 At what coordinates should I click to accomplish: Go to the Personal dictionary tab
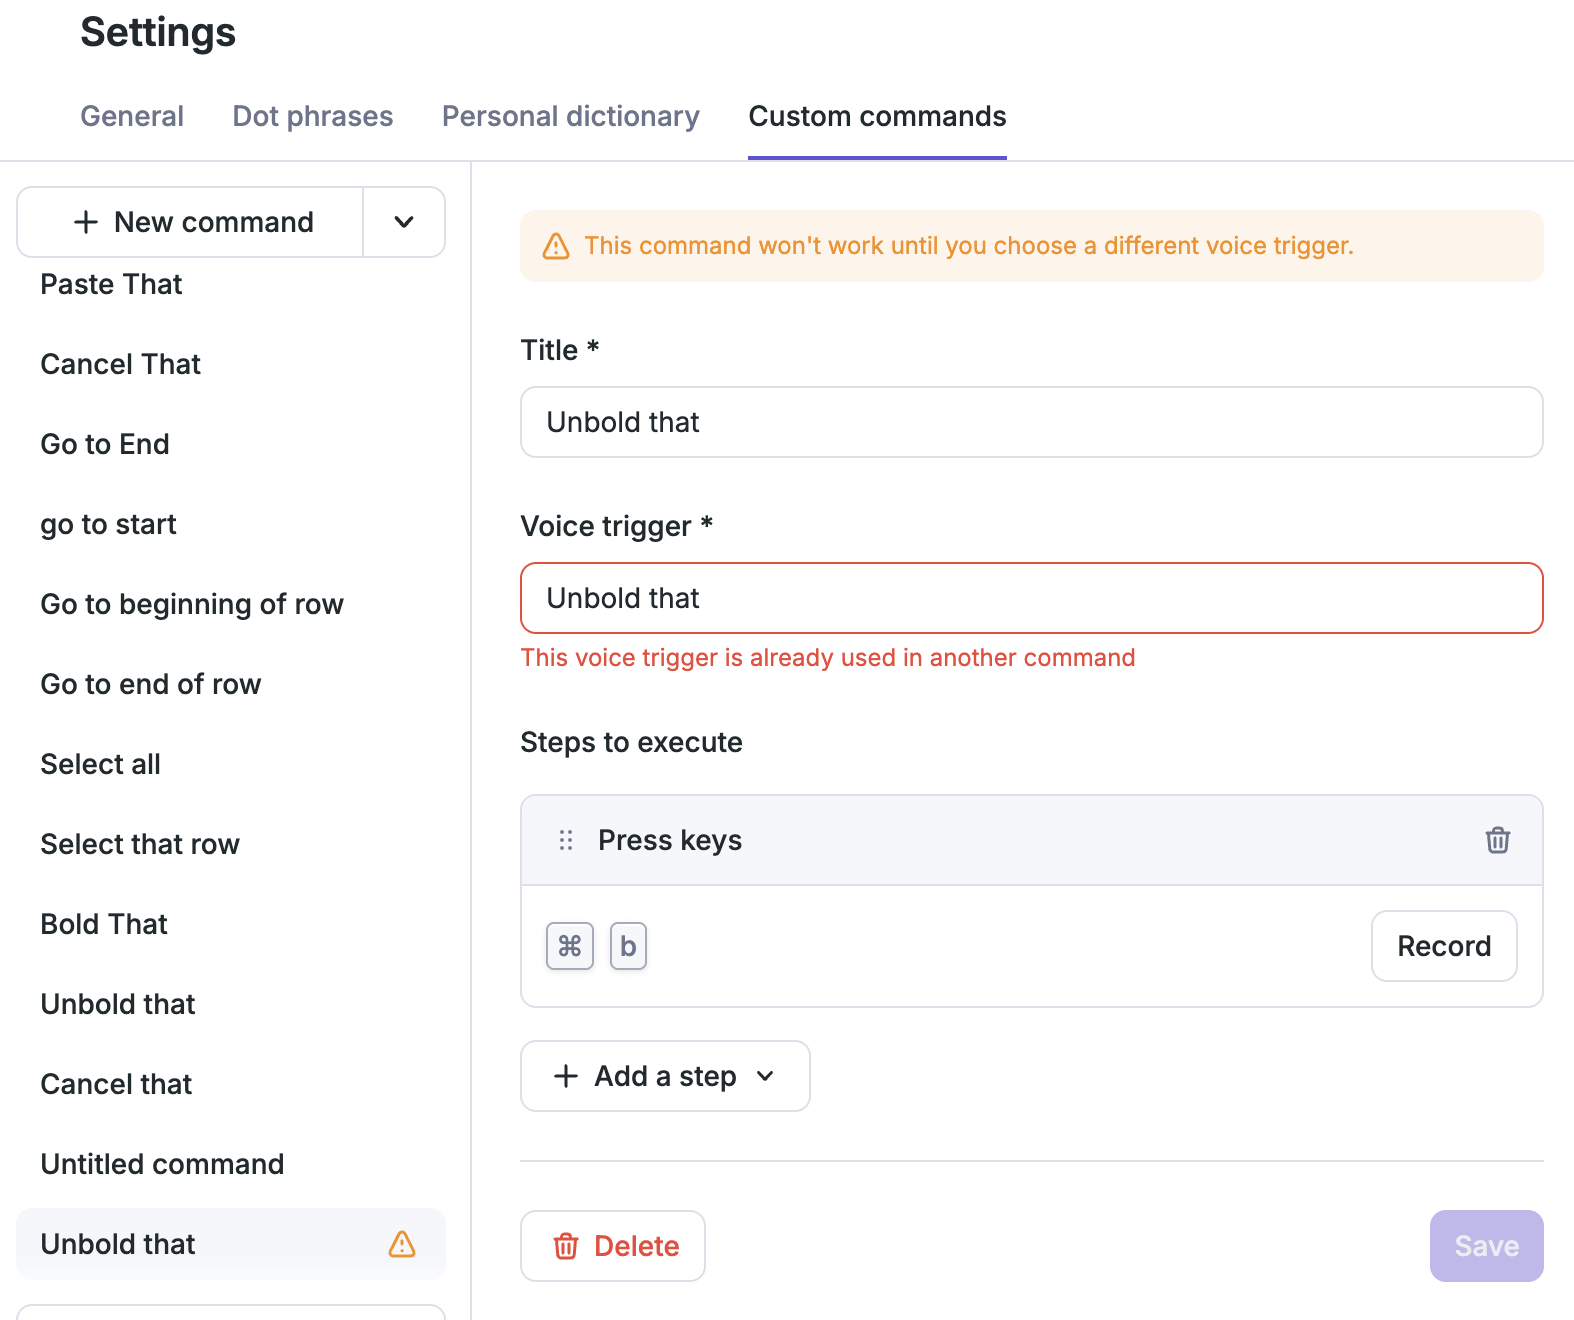pyautogui.click(x=570, y=116)
